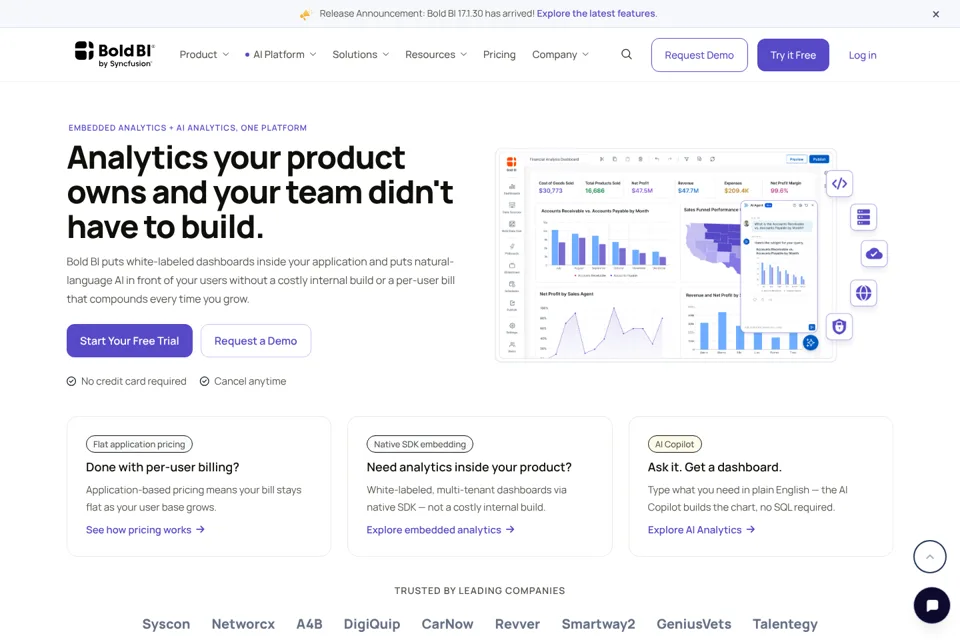Click arrow next to Explore embedded analytics
The height and width of the screenshot is (640, 960).
coord(510,530)
